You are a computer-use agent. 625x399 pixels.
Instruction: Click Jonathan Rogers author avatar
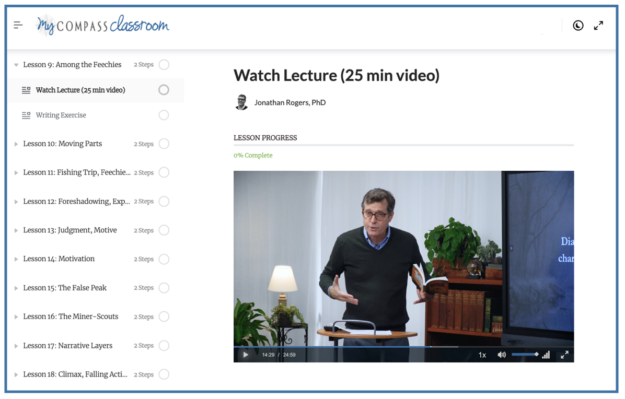[242, 102]
